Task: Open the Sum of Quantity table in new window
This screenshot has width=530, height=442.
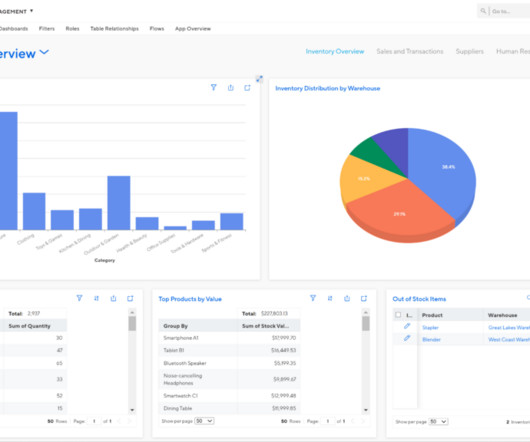Action: (x=130, y=298)
